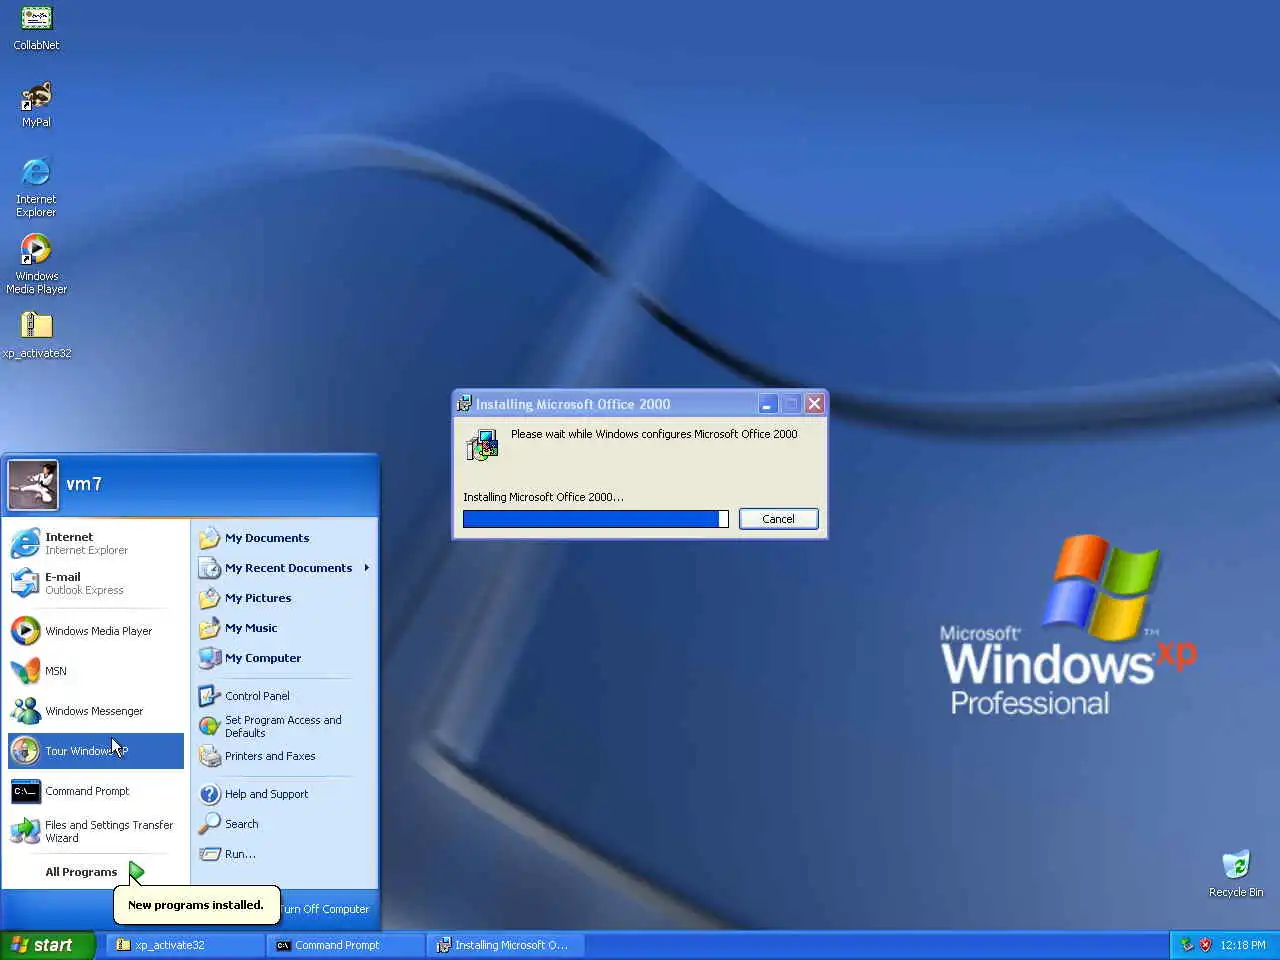Image resolution: width=1280 pixels, height=960 pixels.
Task: Open My Pictures folder
Action: pyautogui.click(x=286, y=598)
